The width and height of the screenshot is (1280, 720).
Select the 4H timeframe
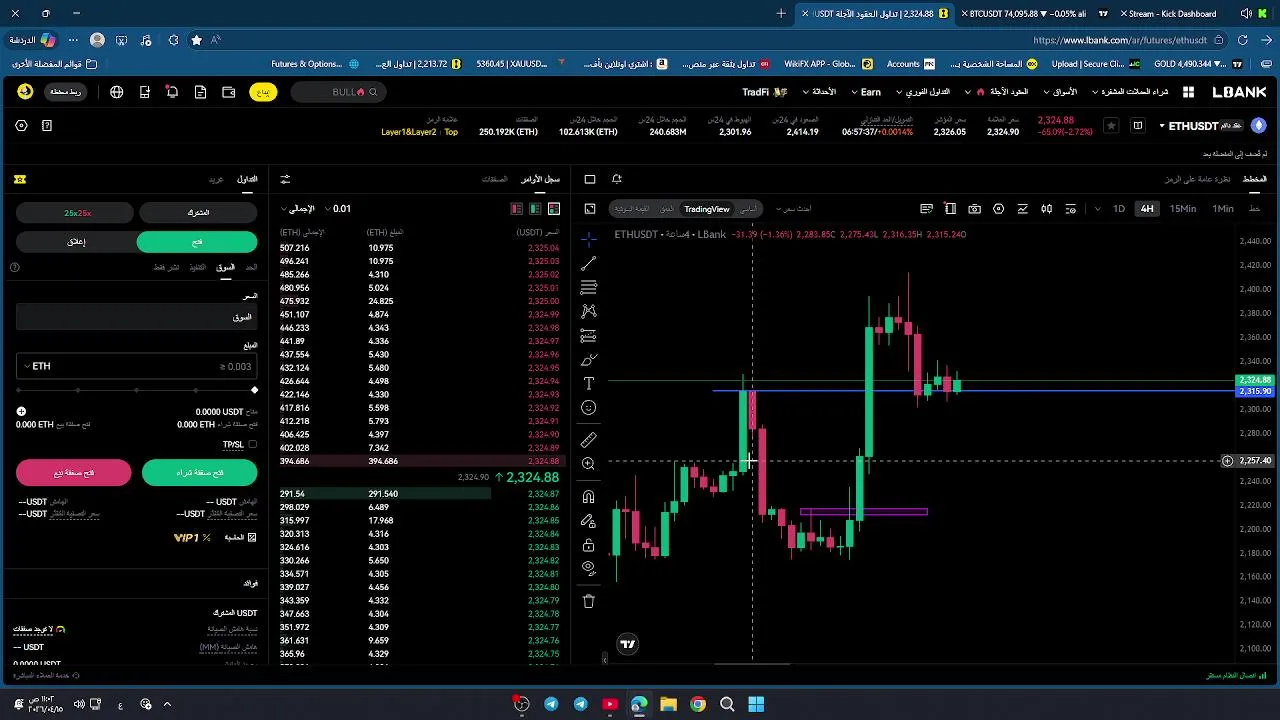coord(1147,209)
